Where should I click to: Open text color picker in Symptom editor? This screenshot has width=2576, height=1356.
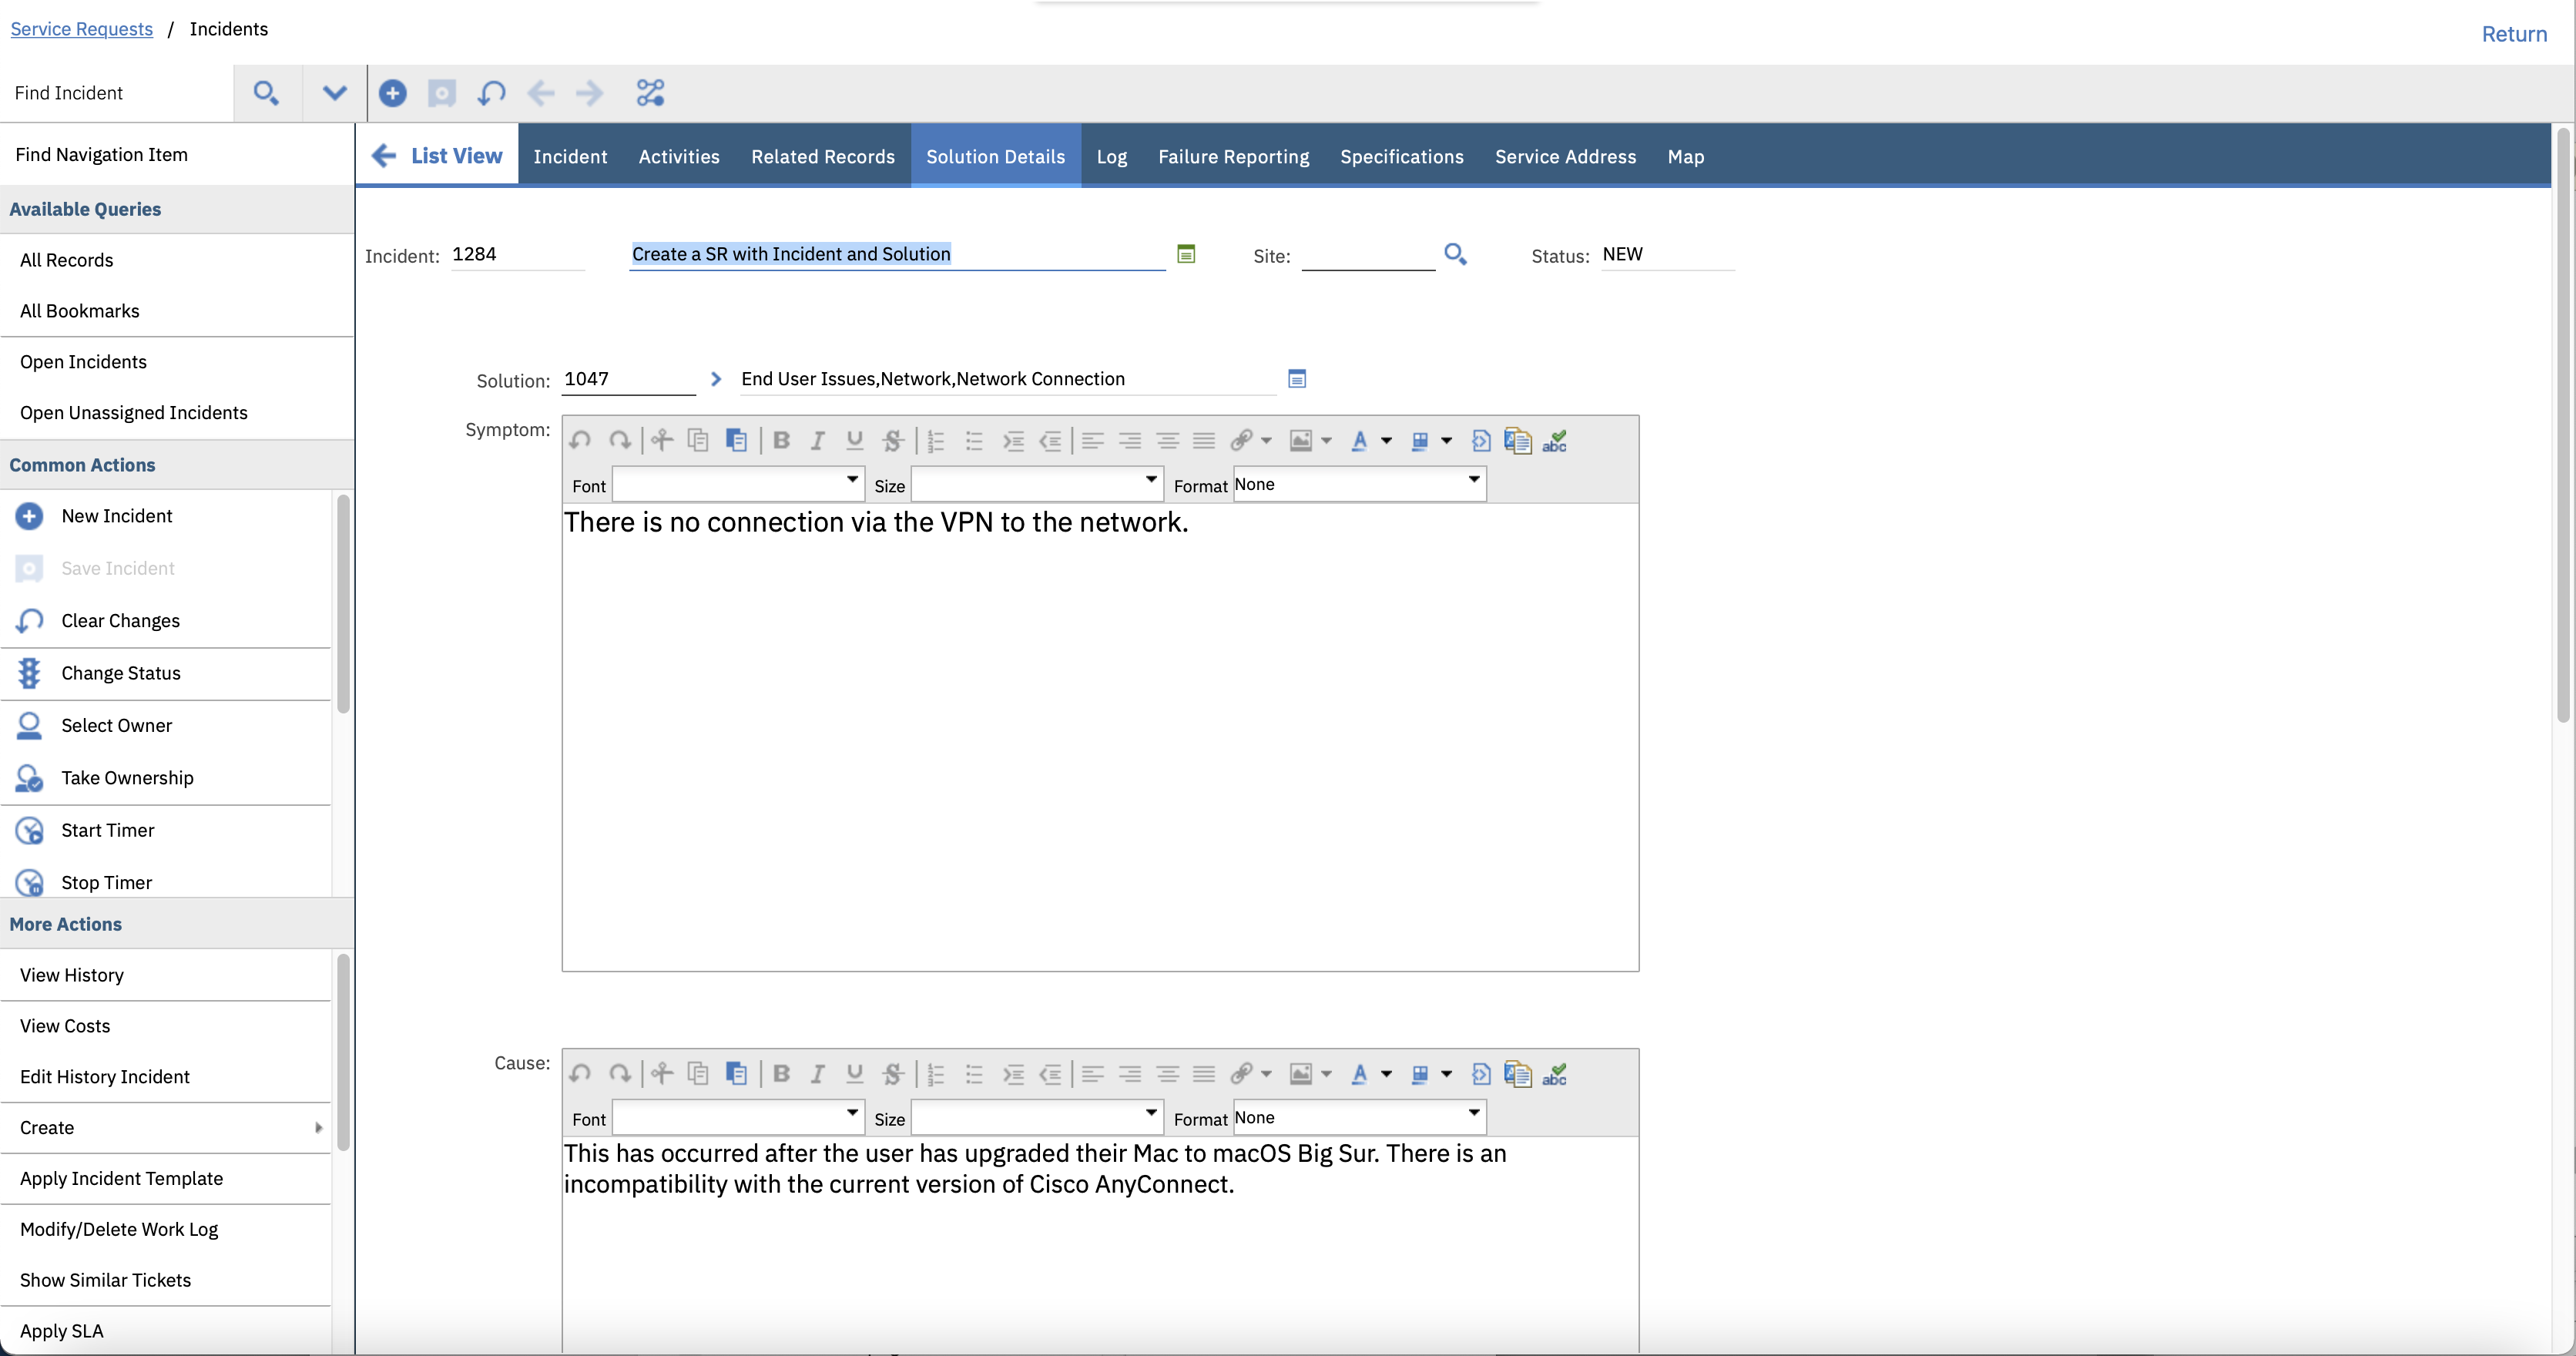coord(1359,441)
